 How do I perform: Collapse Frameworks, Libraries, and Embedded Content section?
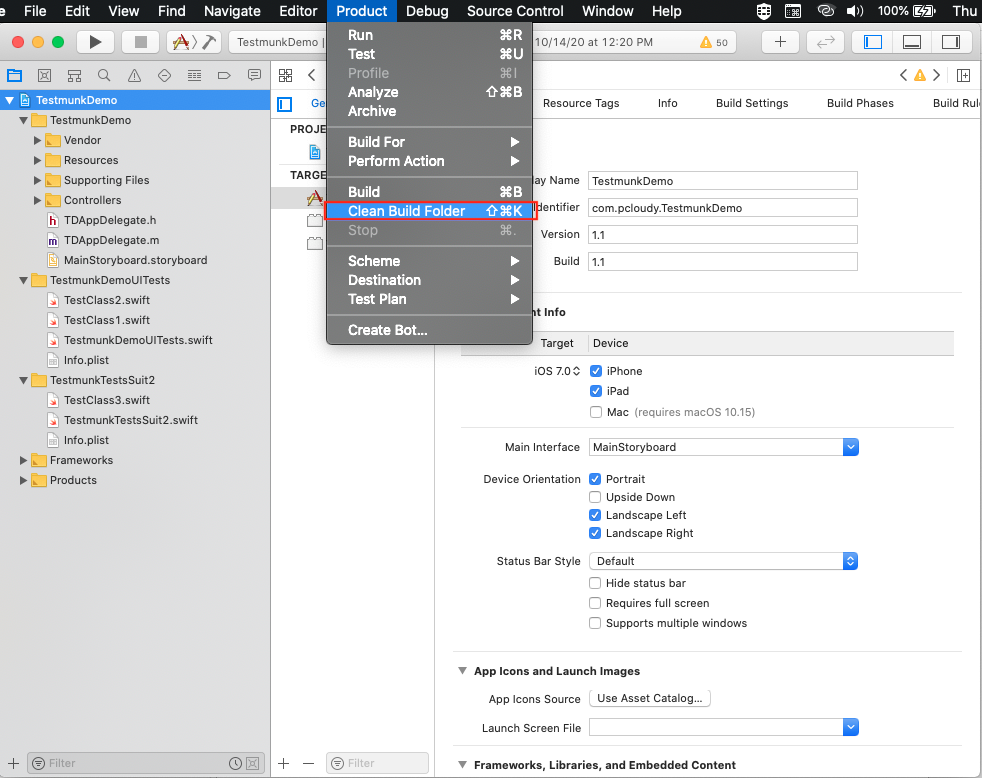[x=462, y=765]
